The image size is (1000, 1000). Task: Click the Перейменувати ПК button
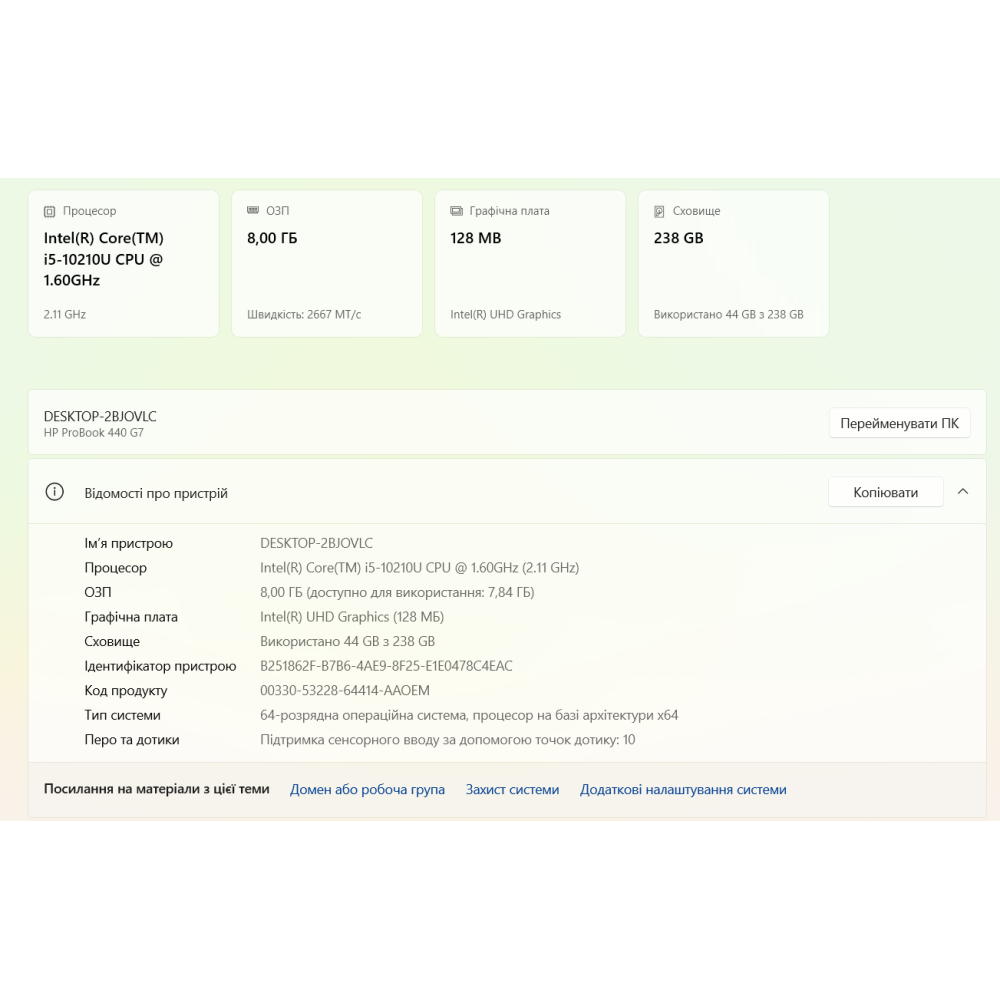point(899,423)
